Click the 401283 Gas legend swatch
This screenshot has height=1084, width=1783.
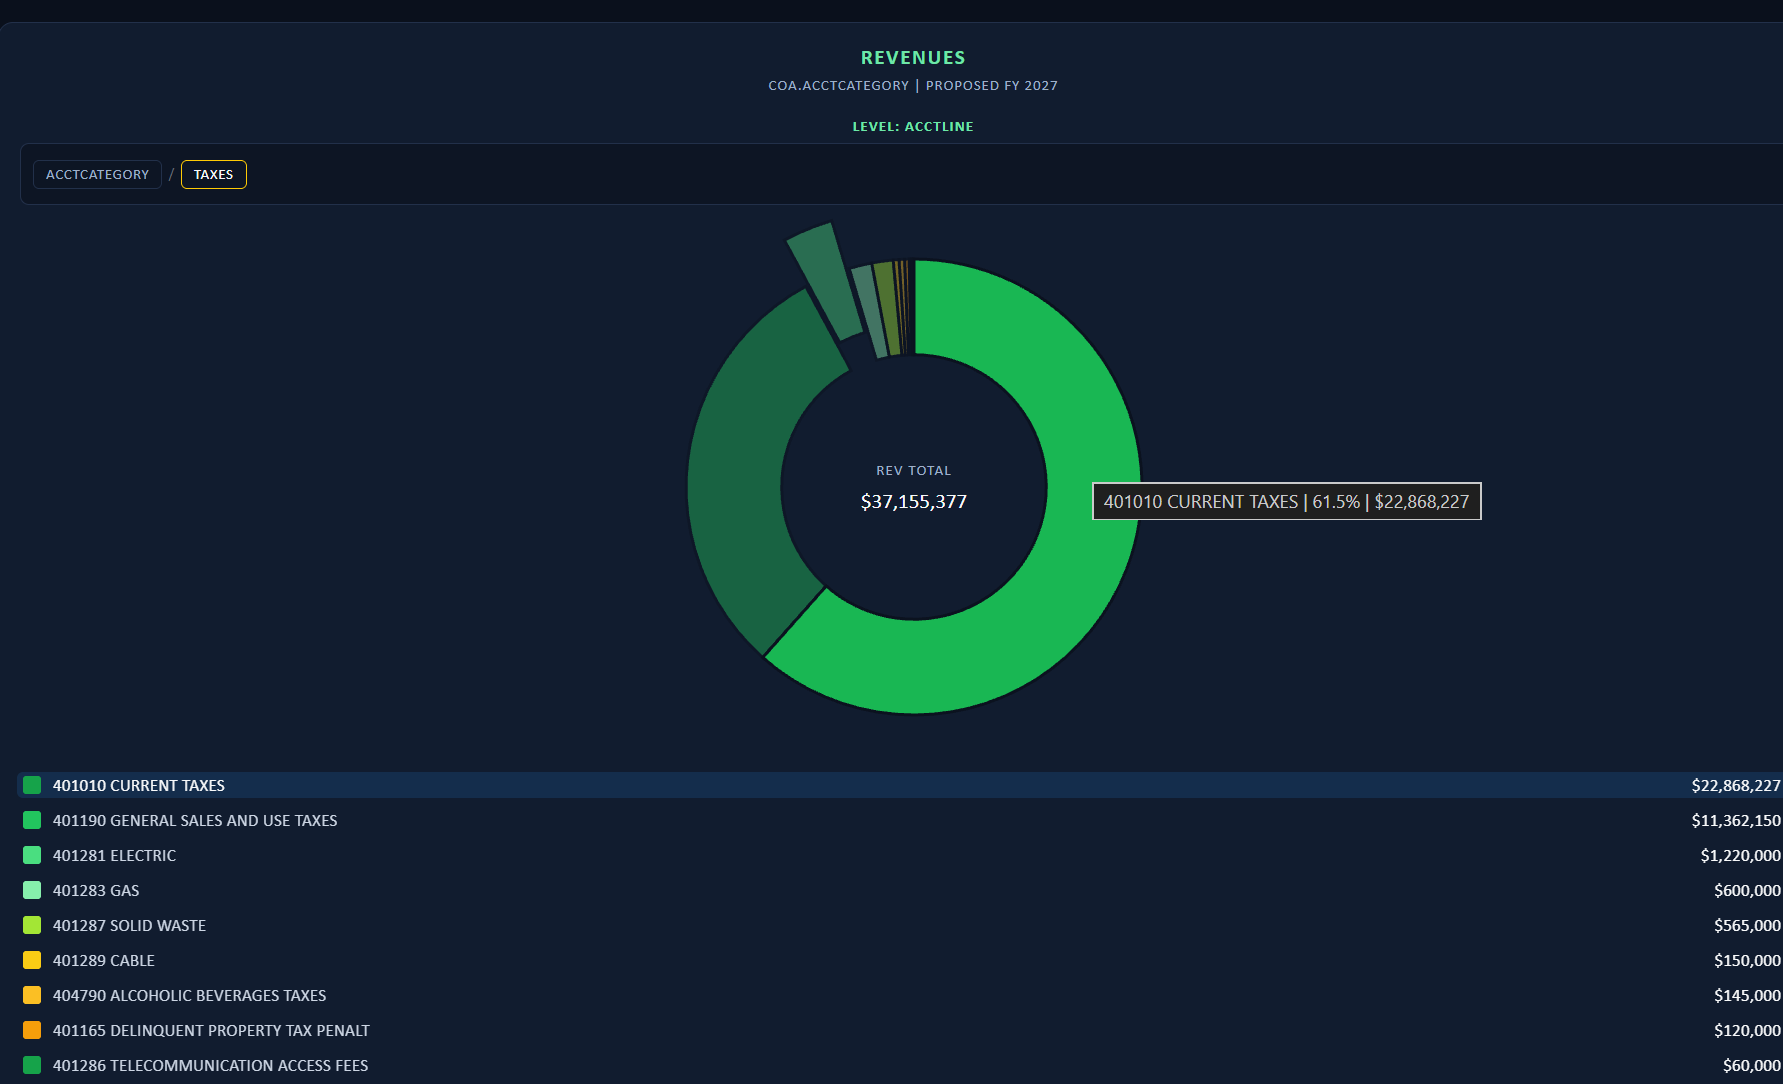pyautogui.click(x=32, y=890)
